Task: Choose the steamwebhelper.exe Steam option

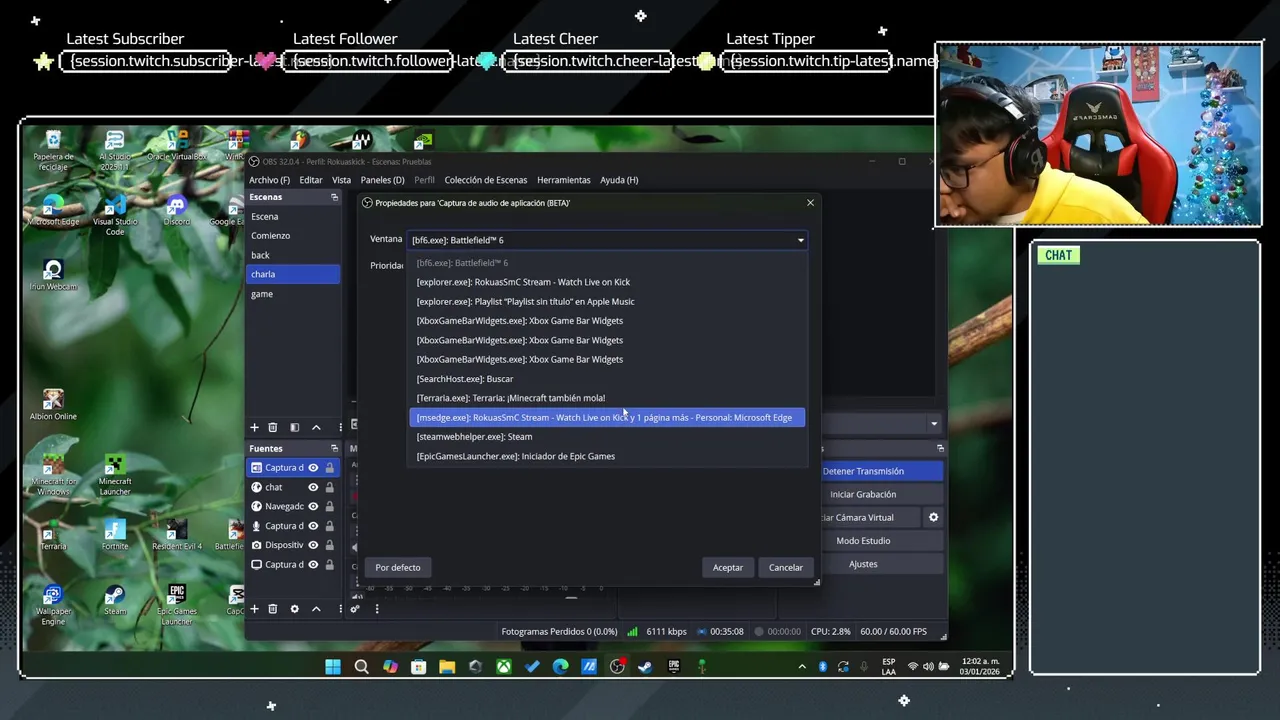Action: click(607, 436)
